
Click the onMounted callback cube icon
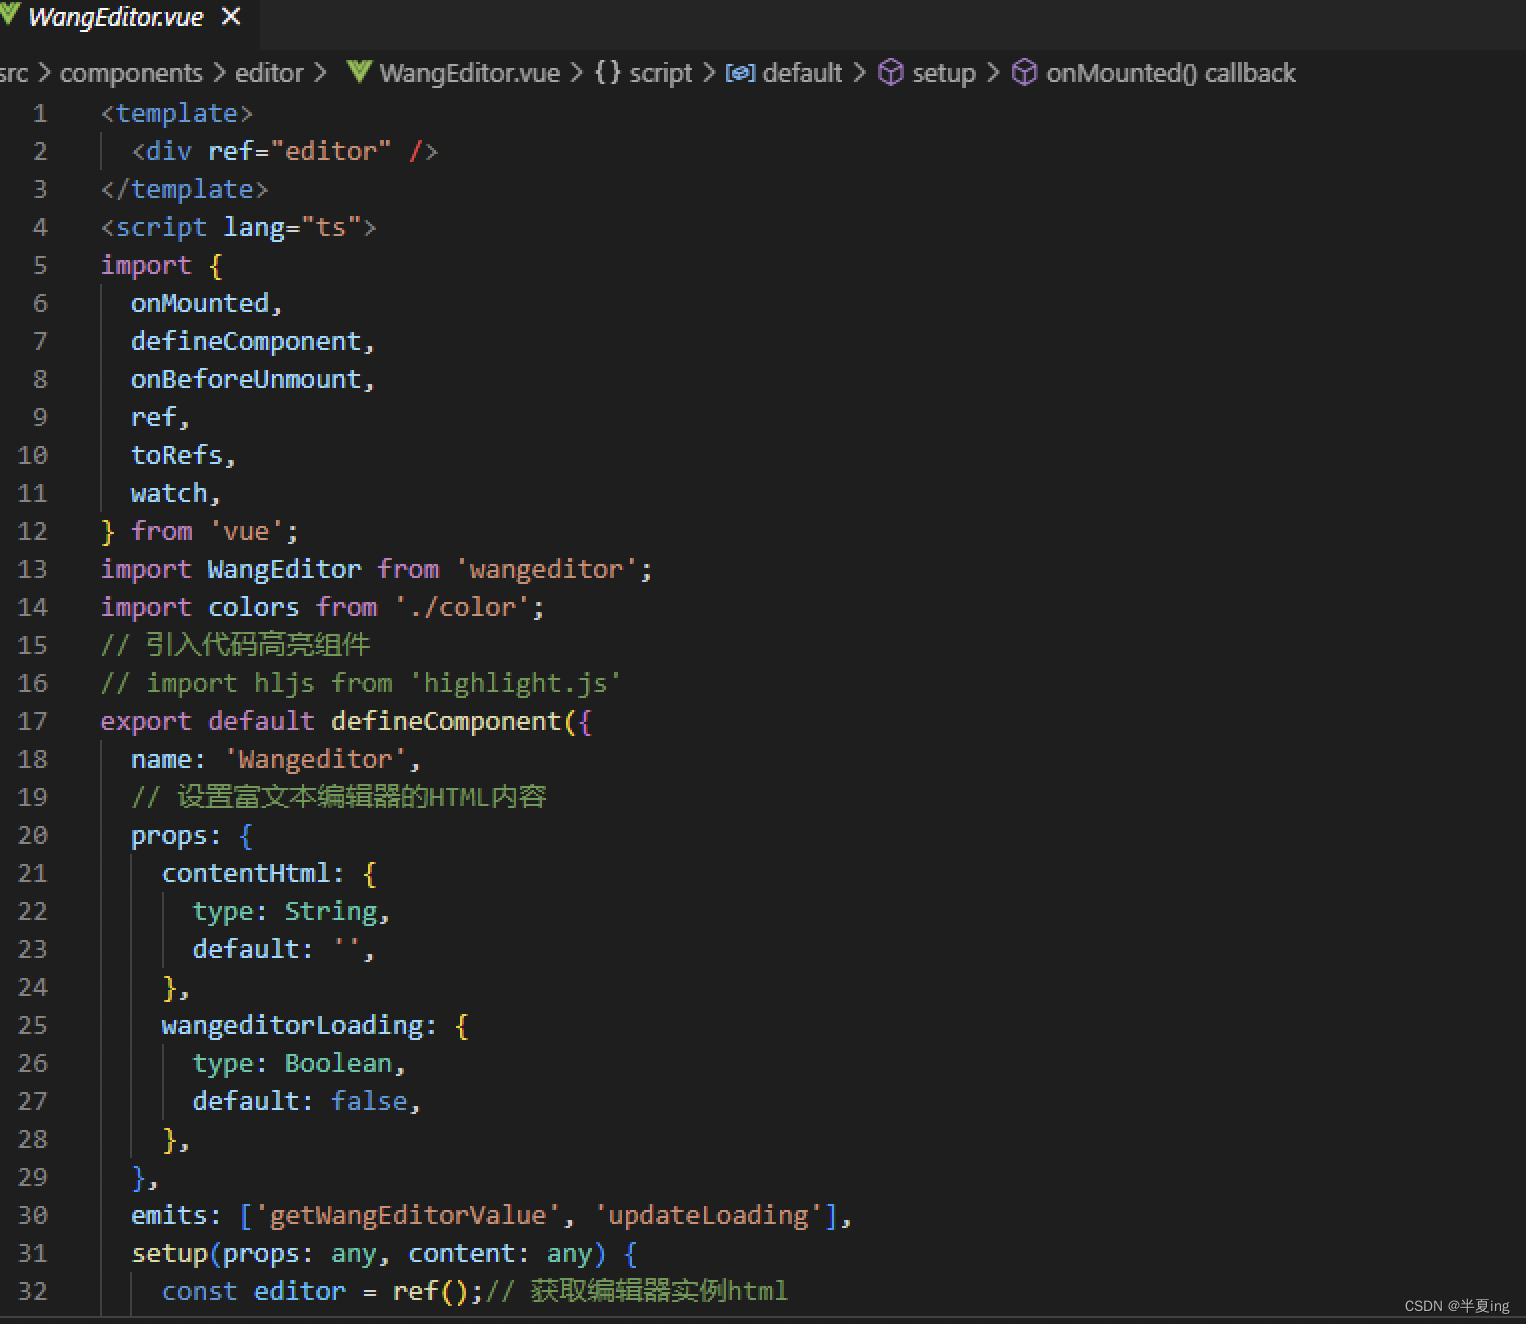coord(1024,72)
